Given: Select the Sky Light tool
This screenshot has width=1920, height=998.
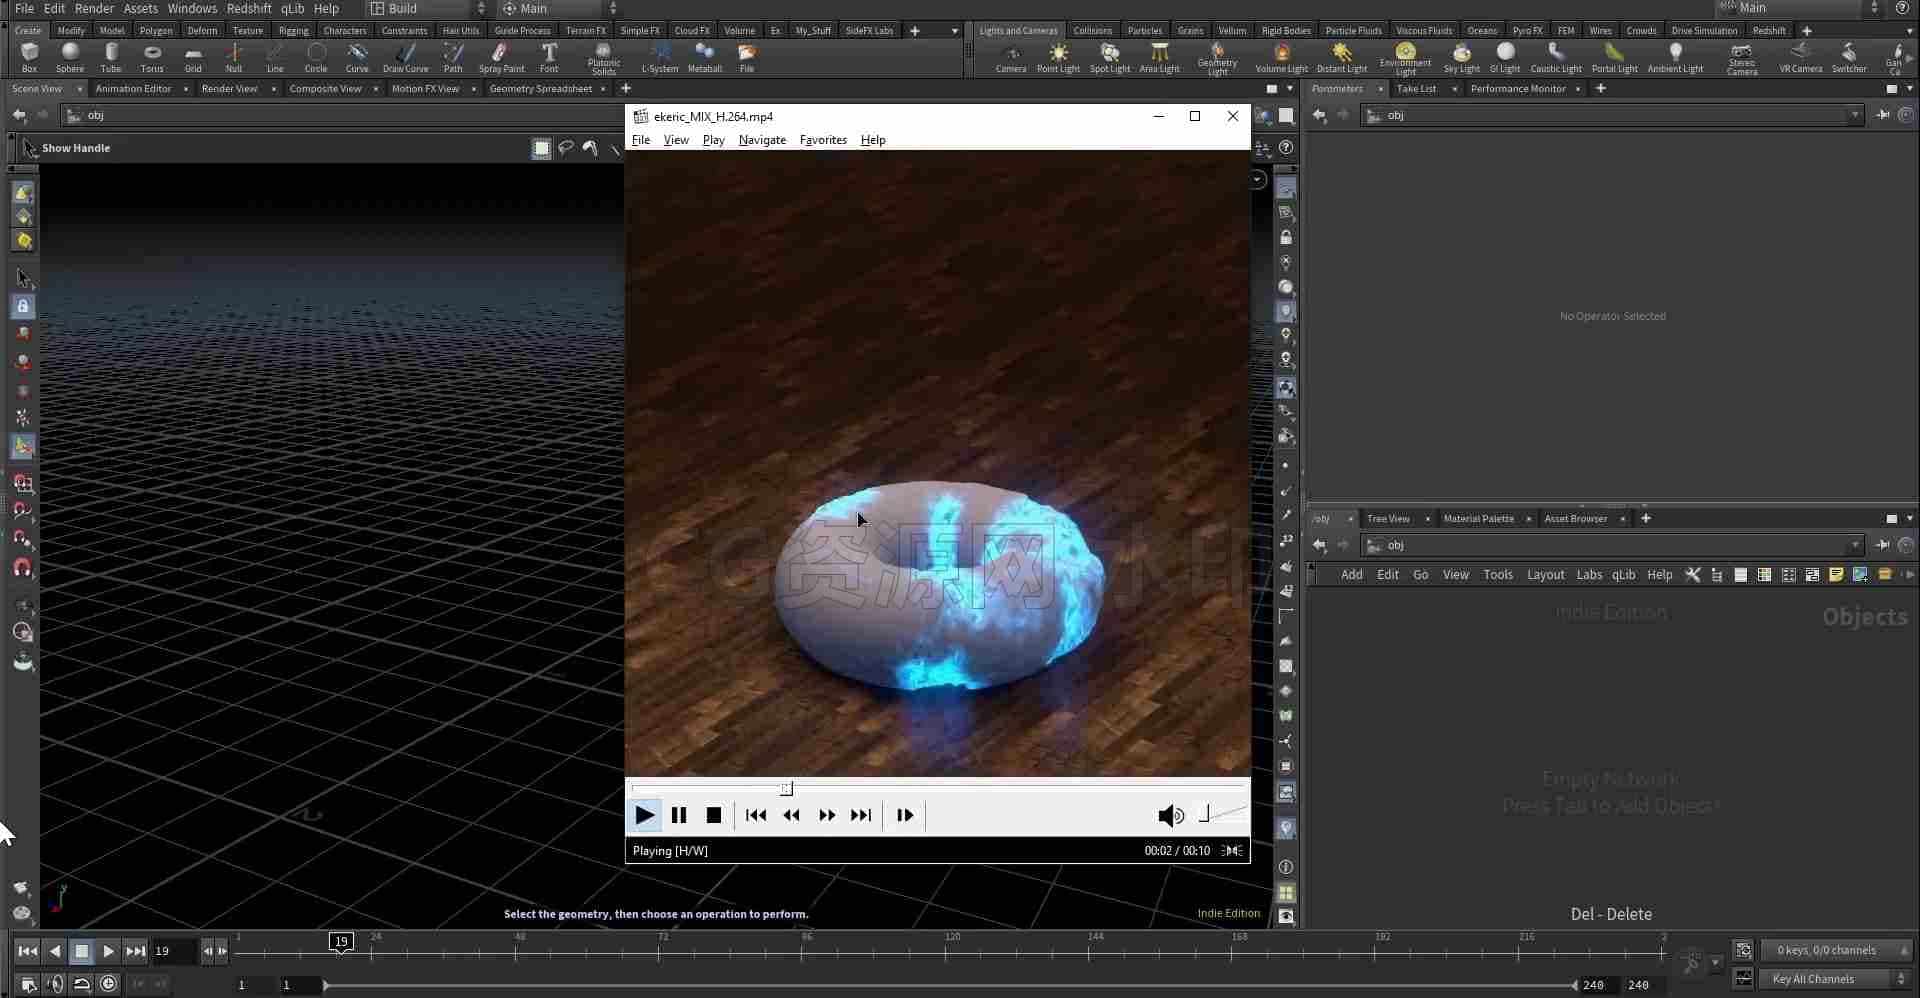Looking at the screenshot, I should pos(1461,58).
